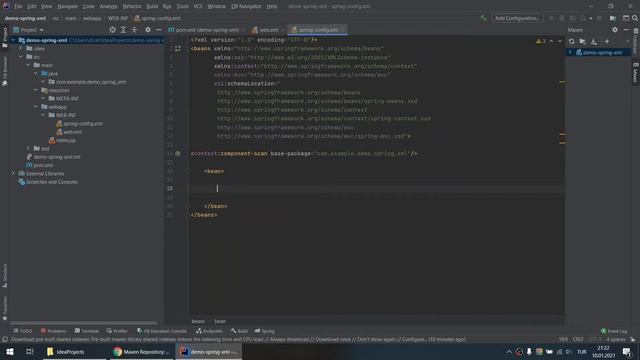The width and height of the screenshot is (640, 360).
Task: Open the Refactor menu
Action: tap(132, 6)
